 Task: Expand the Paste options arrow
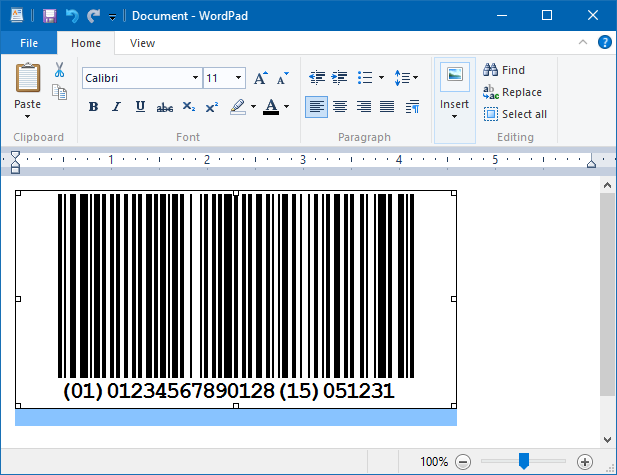point(27,116)
